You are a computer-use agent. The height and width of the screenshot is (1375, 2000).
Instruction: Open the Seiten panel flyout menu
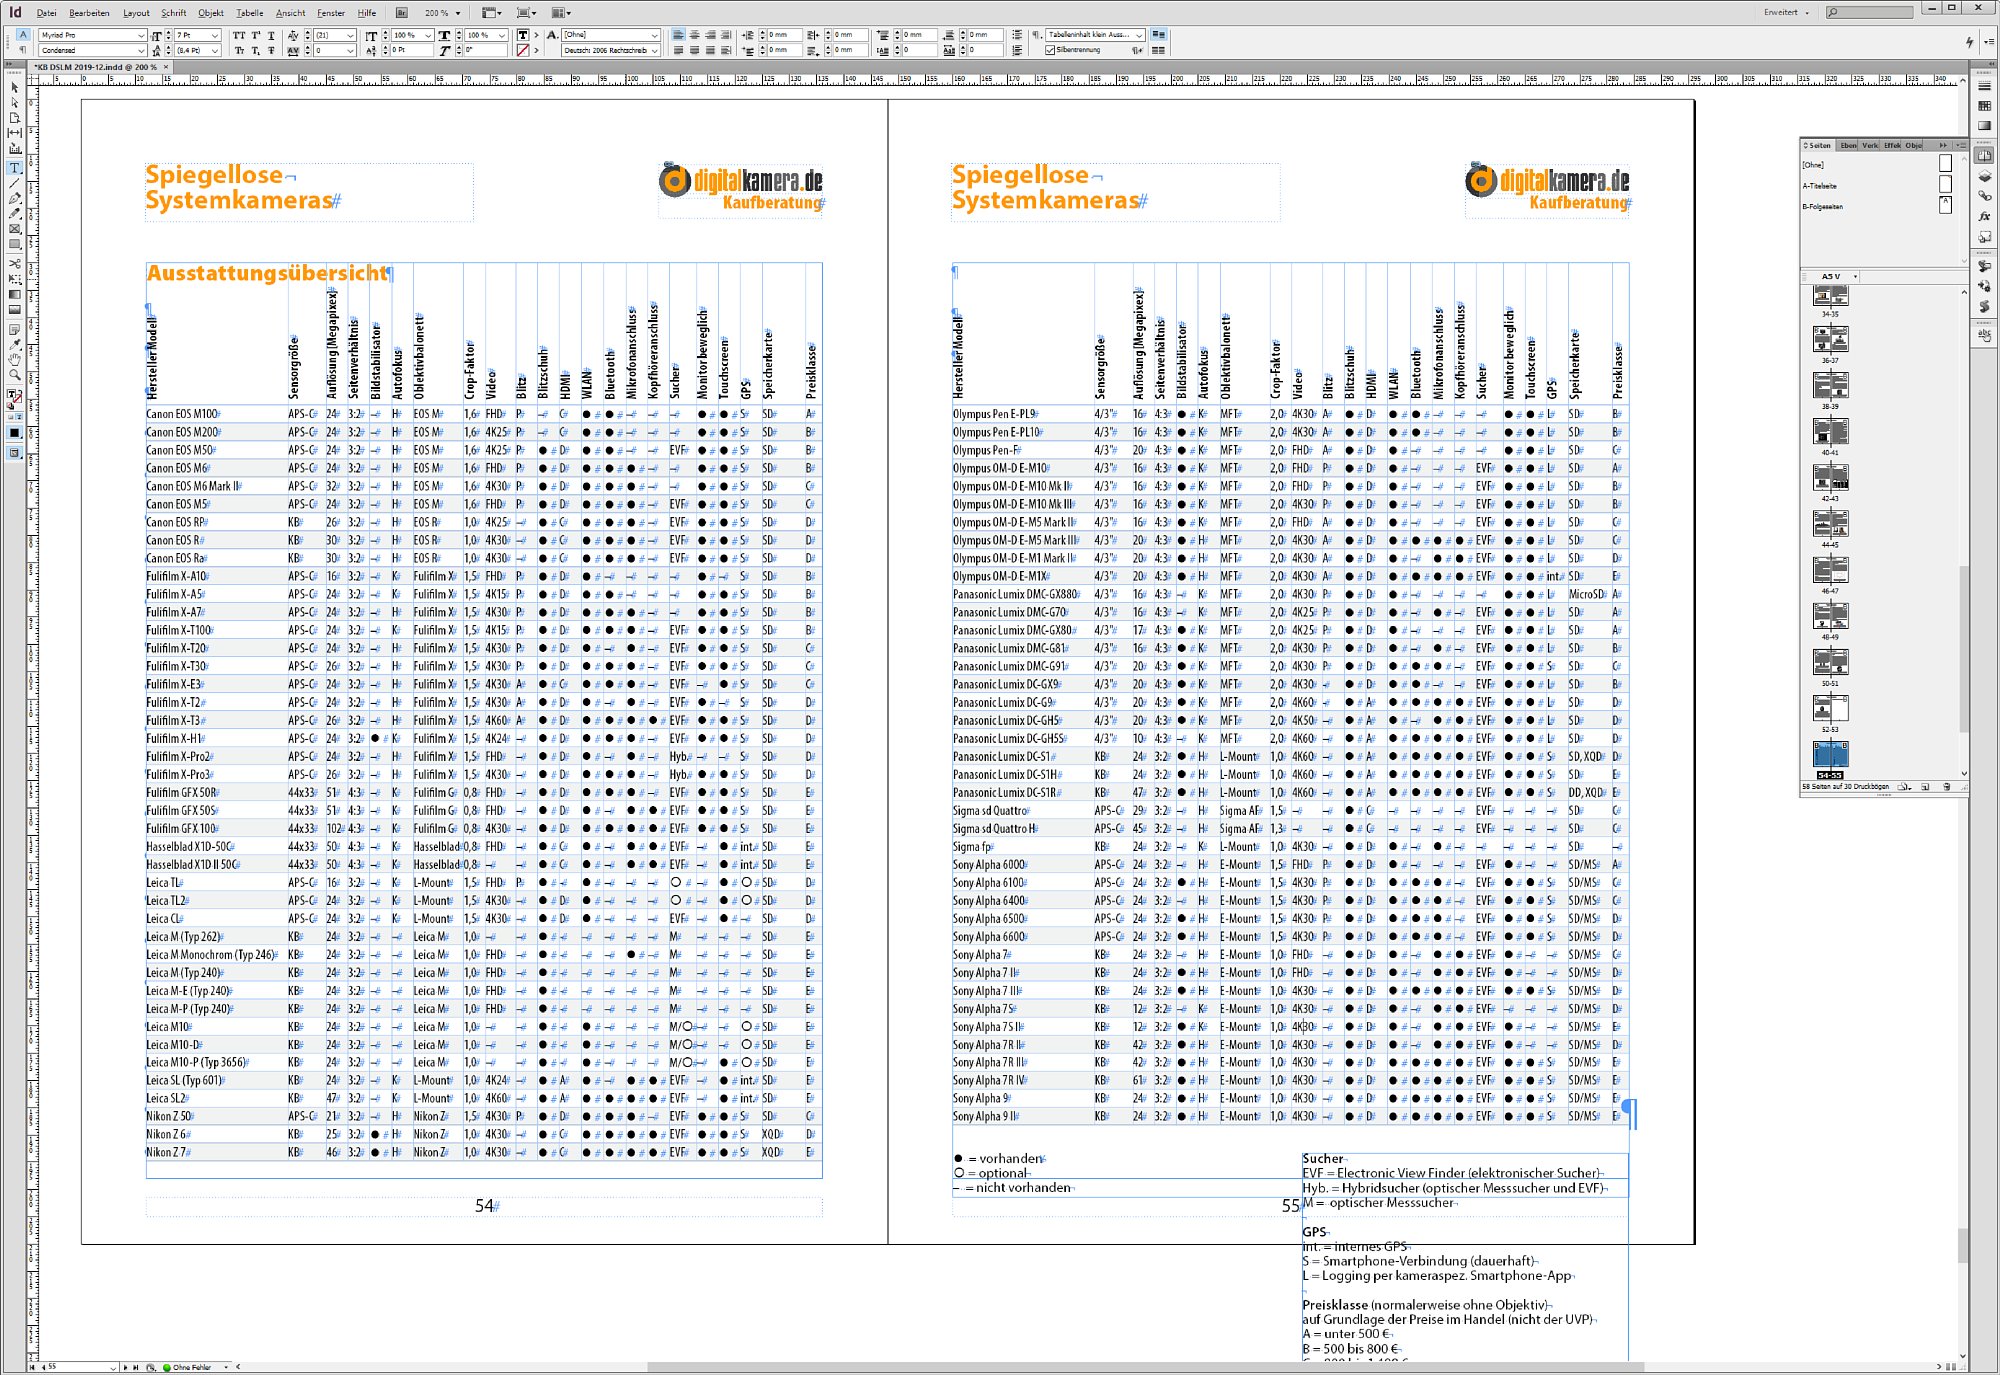pos(1961,145)
